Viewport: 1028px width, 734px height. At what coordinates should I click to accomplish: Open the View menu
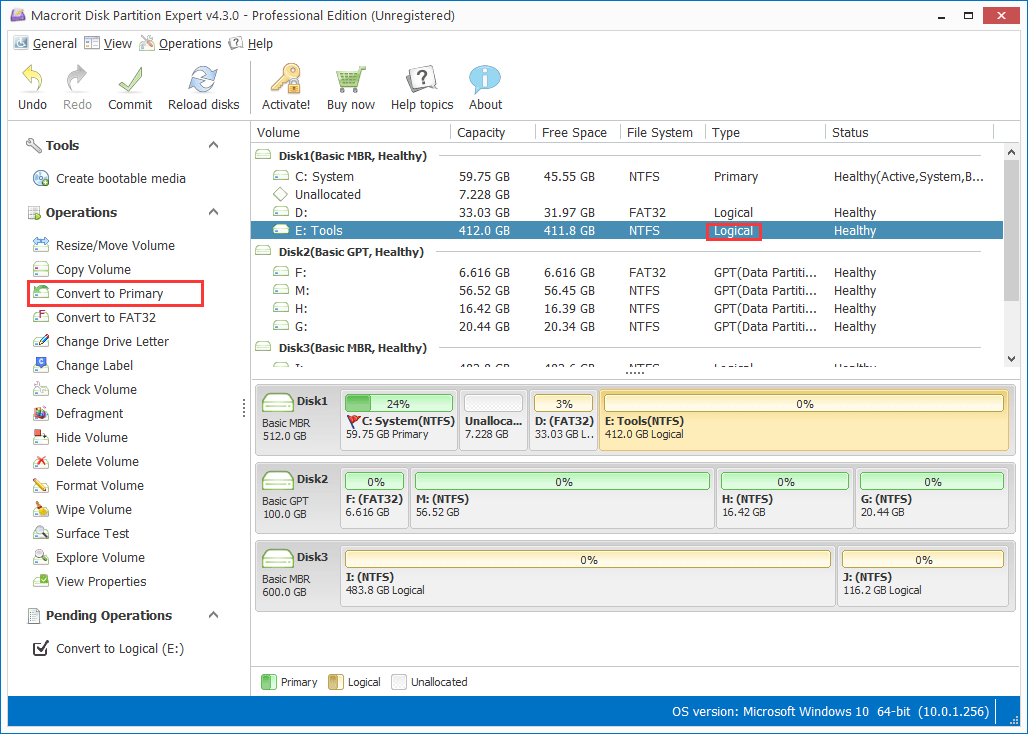(115, 43)
